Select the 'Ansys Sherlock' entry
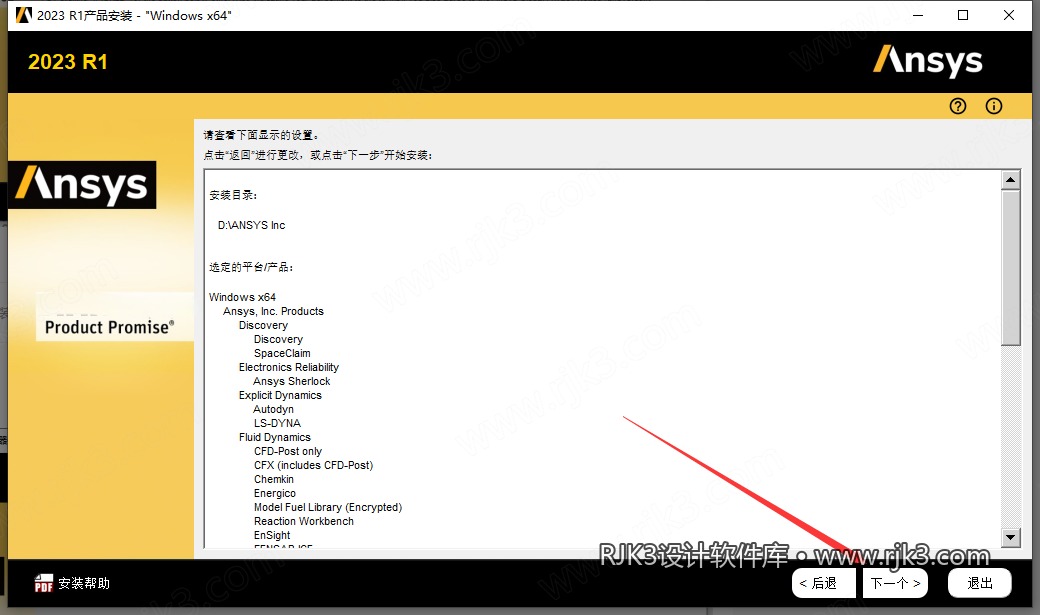Screen dimensions: 1040x615 click(x=291, y=381)
